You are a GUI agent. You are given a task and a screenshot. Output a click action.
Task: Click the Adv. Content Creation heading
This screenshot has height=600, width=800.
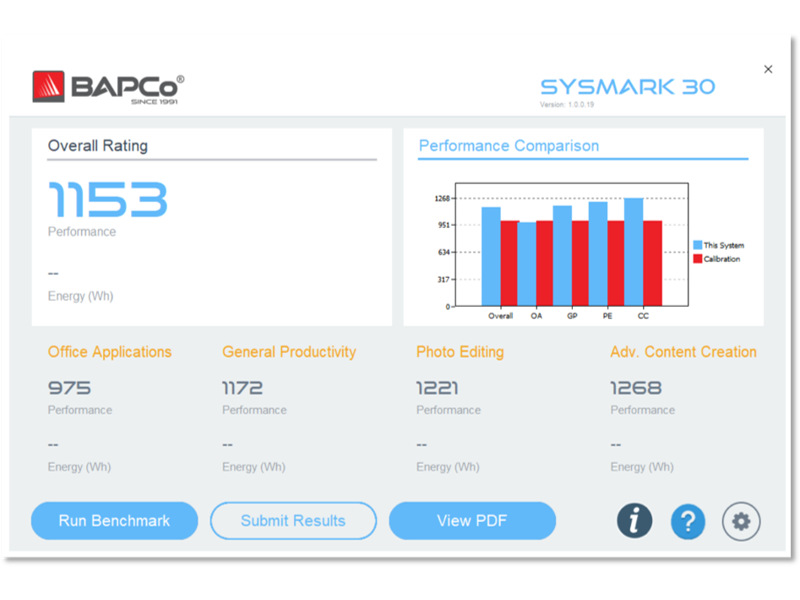click(x=683, y=352)
